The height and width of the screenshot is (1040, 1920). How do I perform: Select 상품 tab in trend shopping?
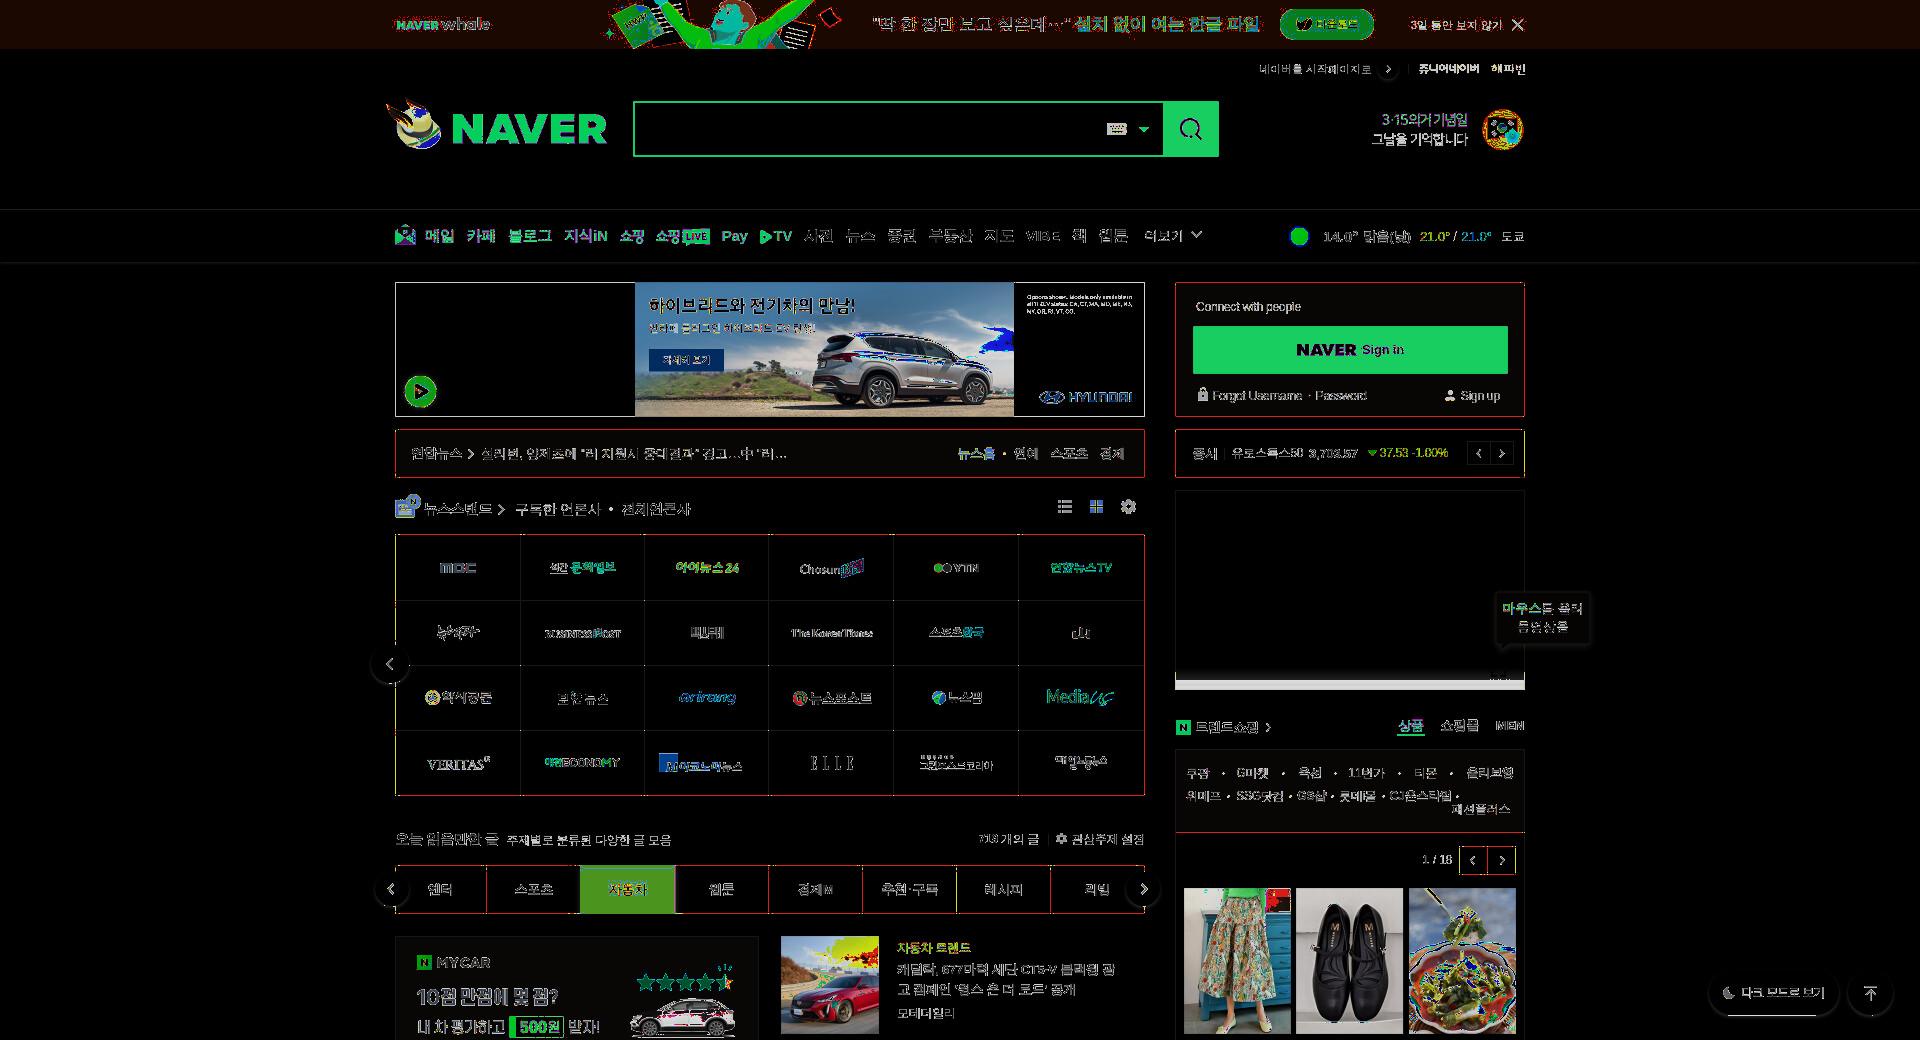pyautogui.click(x=1410, y=726)
